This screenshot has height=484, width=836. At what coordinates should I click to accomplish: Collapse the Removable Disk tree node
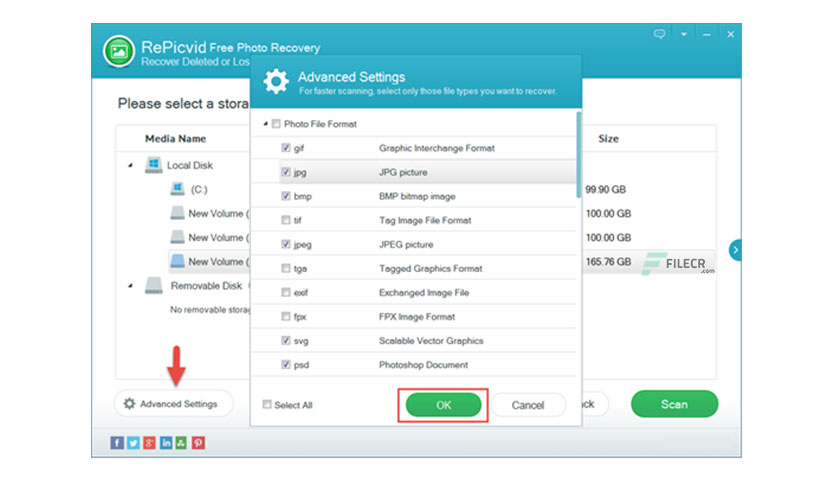click(x=130, y=286)
